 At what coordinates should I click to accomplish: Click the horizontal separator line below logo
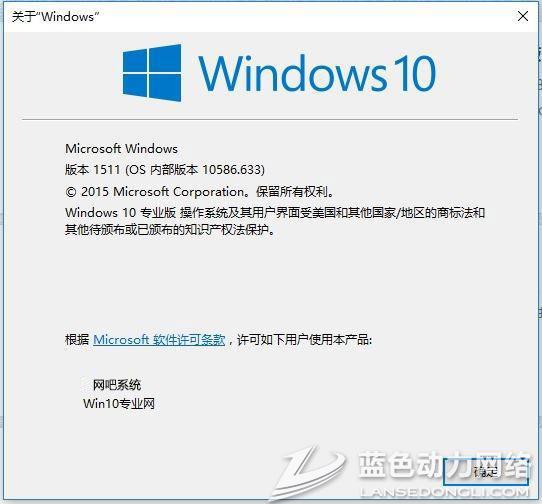click(270, 120)
